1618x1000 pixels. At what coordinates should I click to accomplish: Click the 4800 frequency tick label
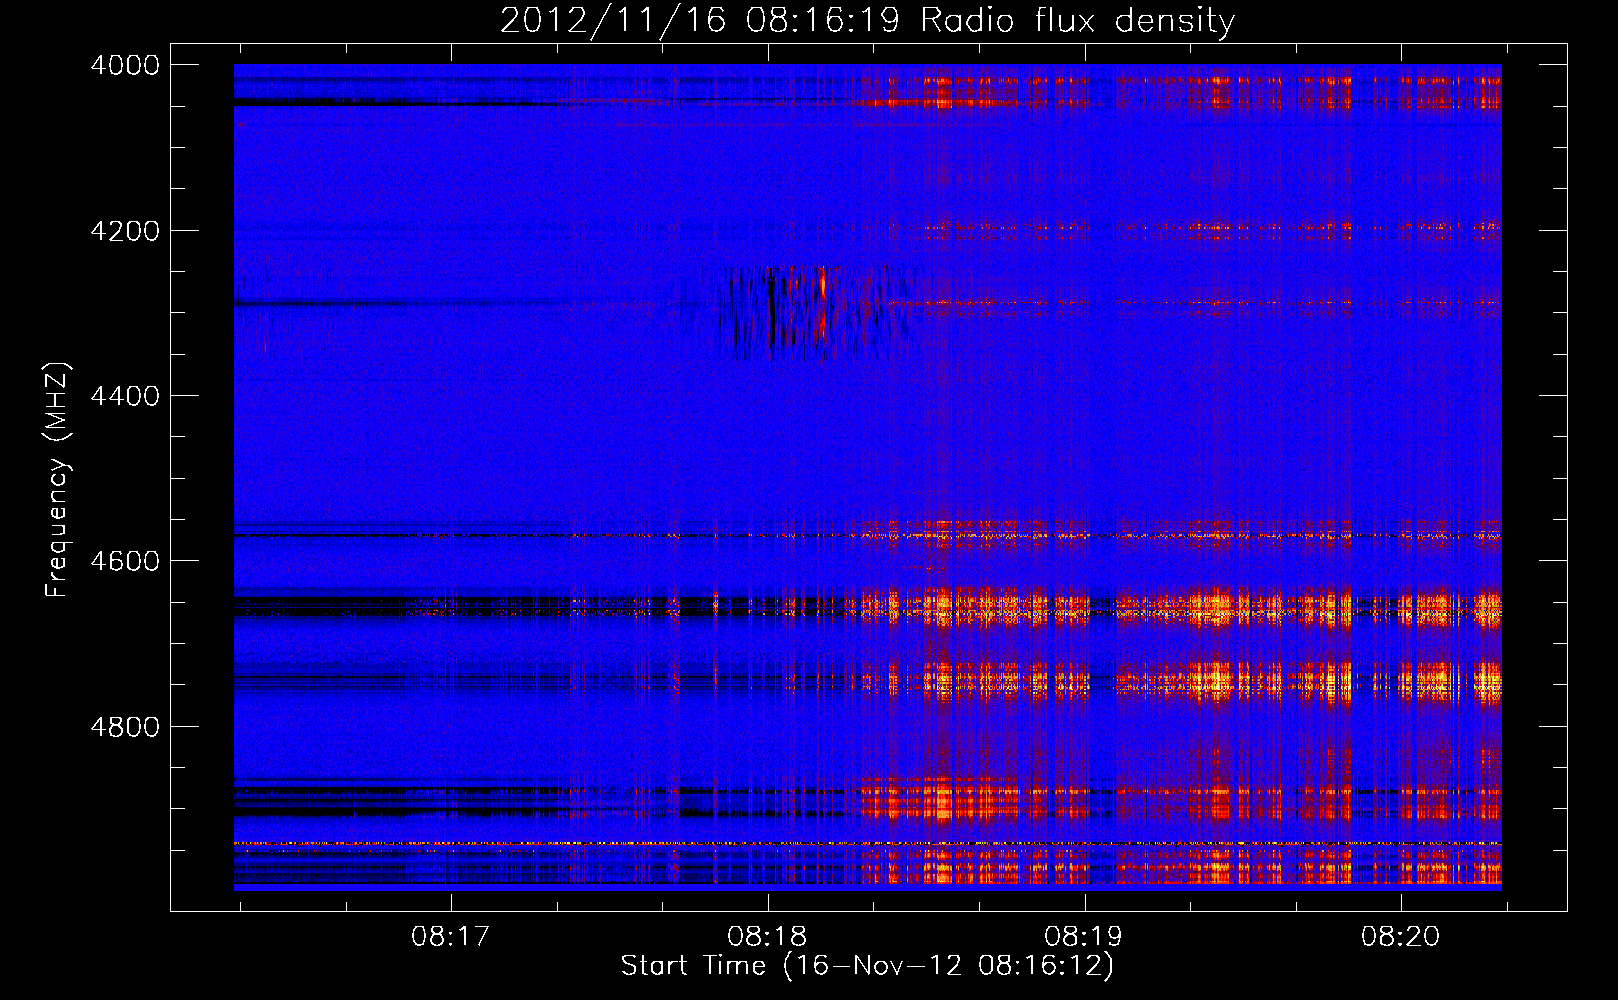click(125, 727)
